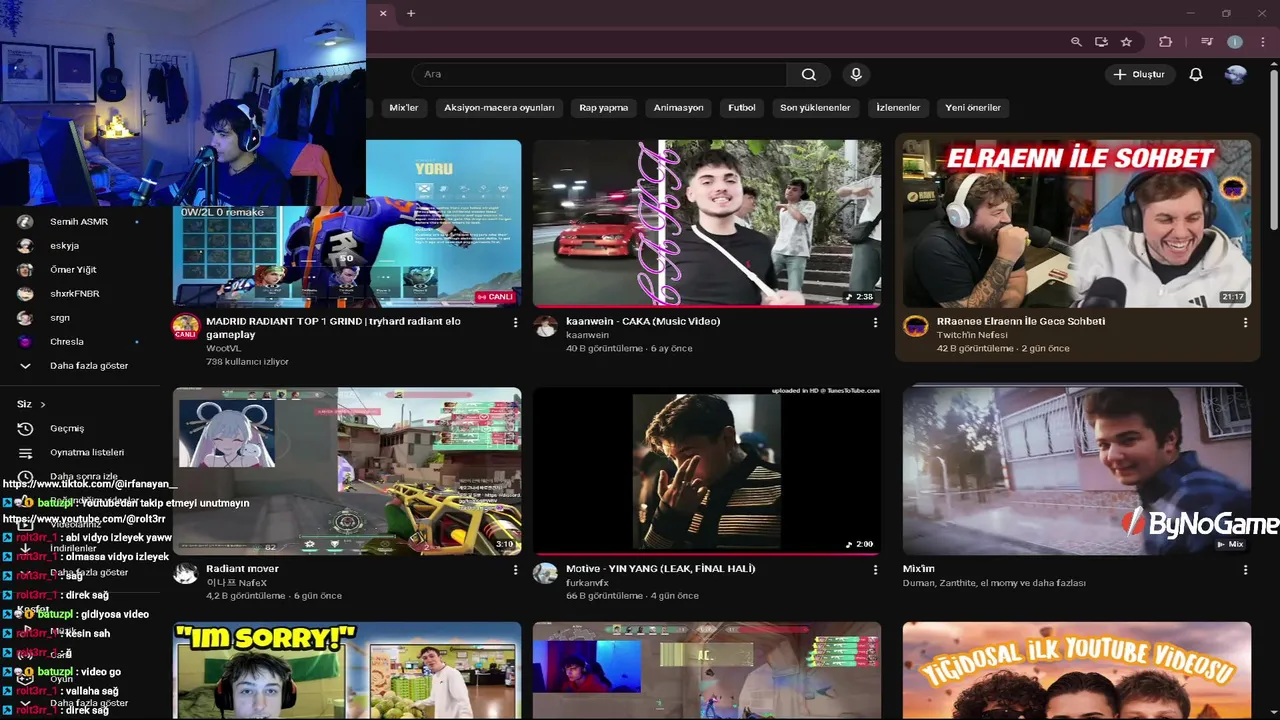Screen dimensions: 1280x720
Task: Open the Radiant mover video thumbnail
Action: click(x=347, y=470)
